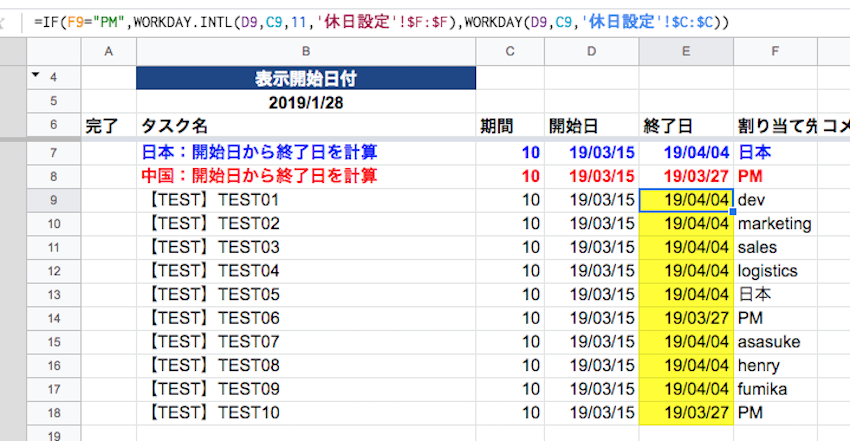Select the 2019/1/28 date cell
Screen dimensions: 850x441
[306, 102]
